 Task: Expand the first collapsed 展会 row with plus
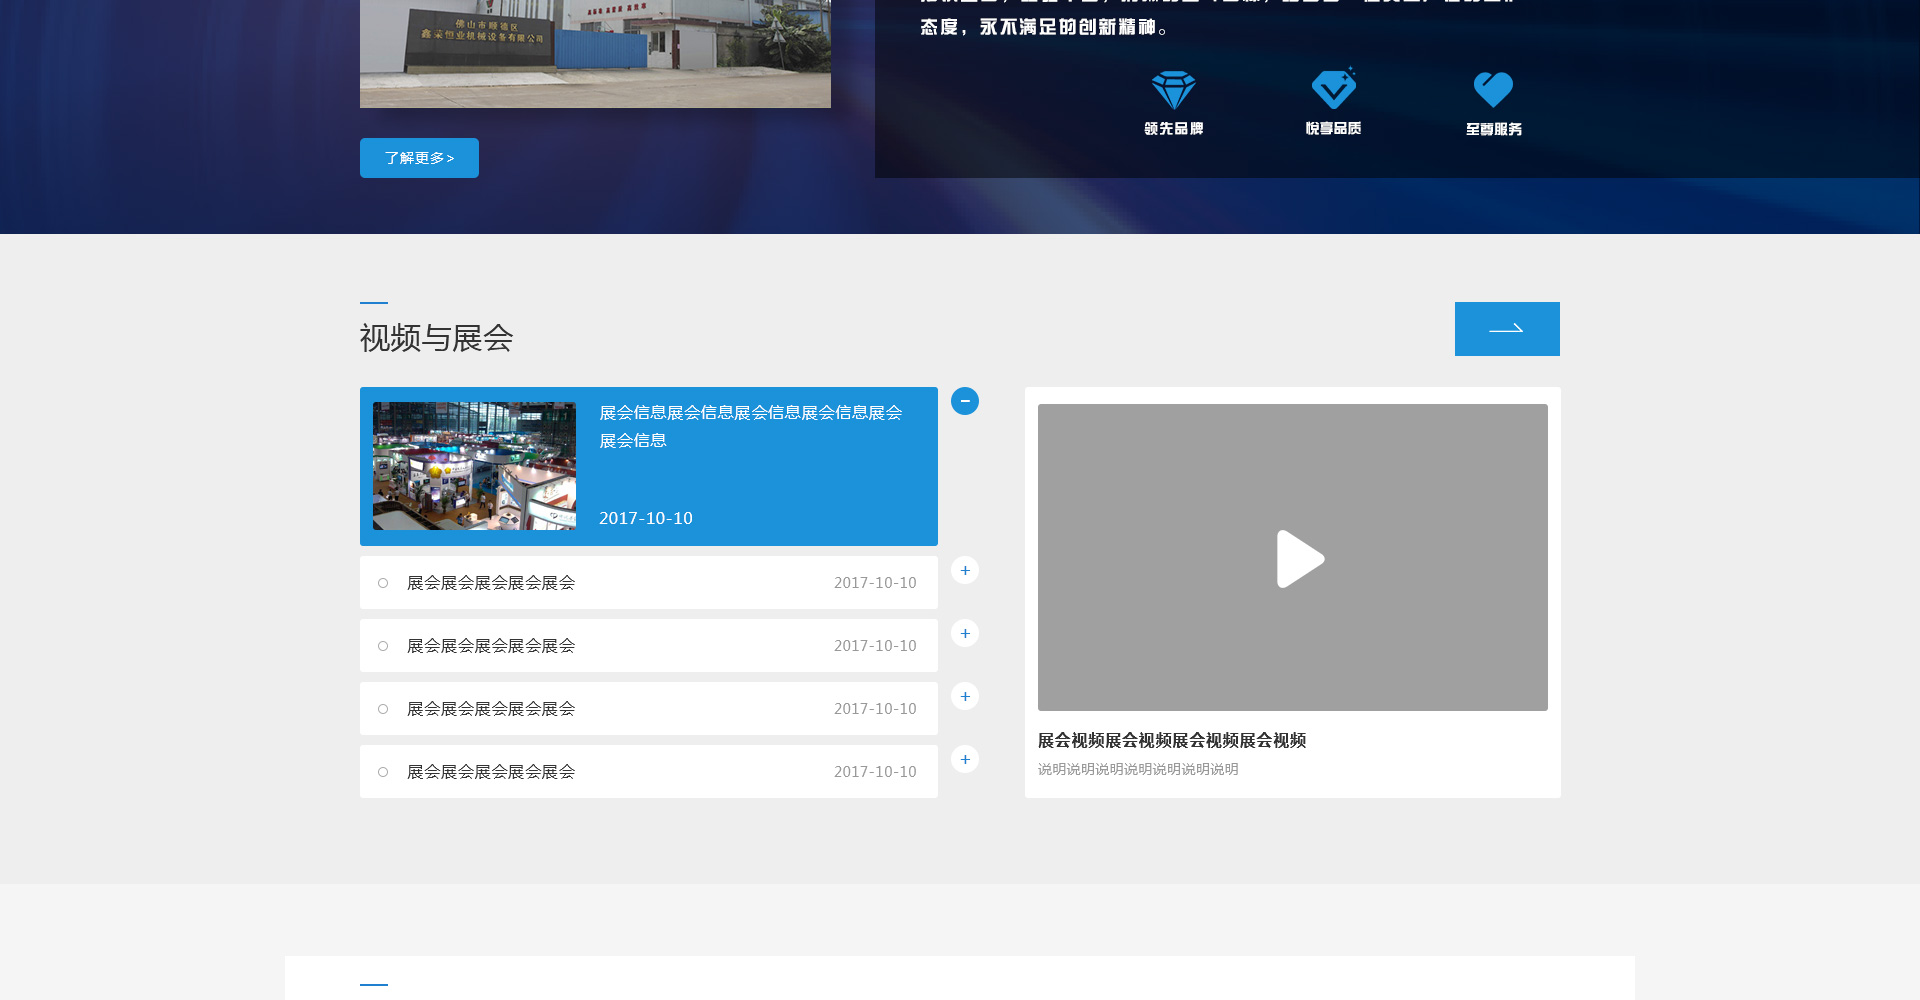964,570
